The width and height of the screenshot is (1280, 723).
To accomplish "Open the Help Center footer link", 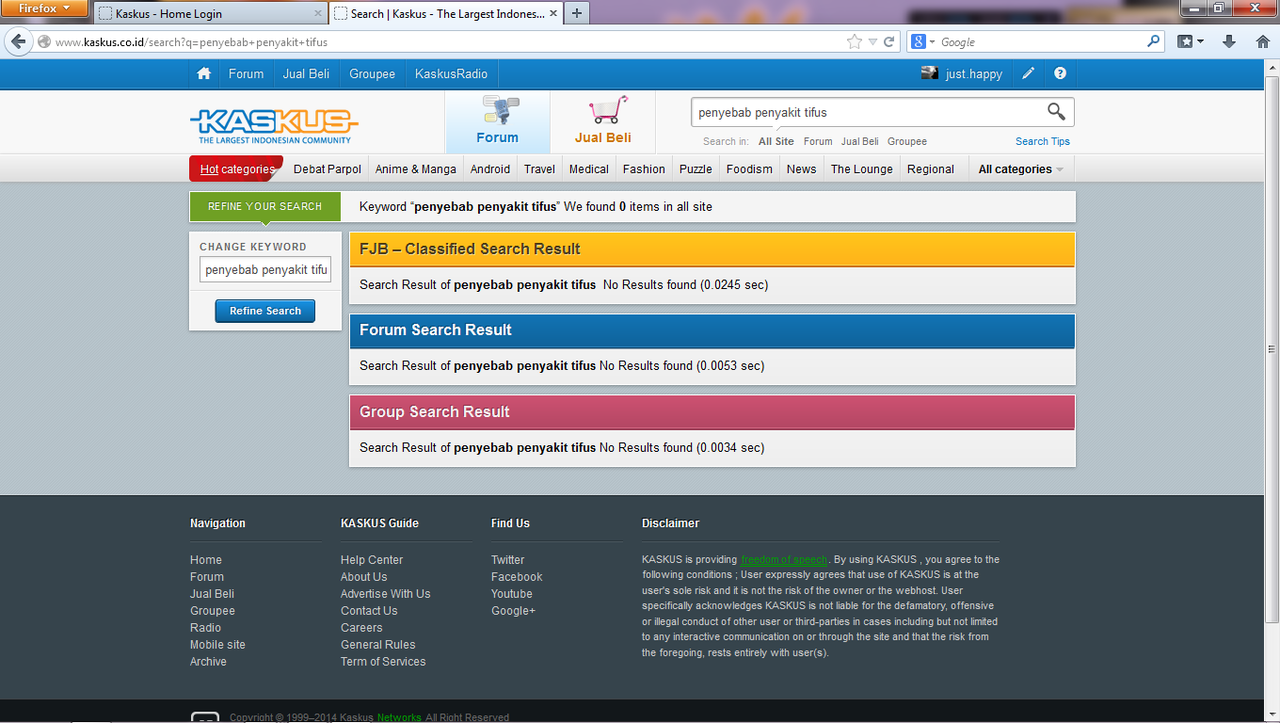I will [372, 560].
